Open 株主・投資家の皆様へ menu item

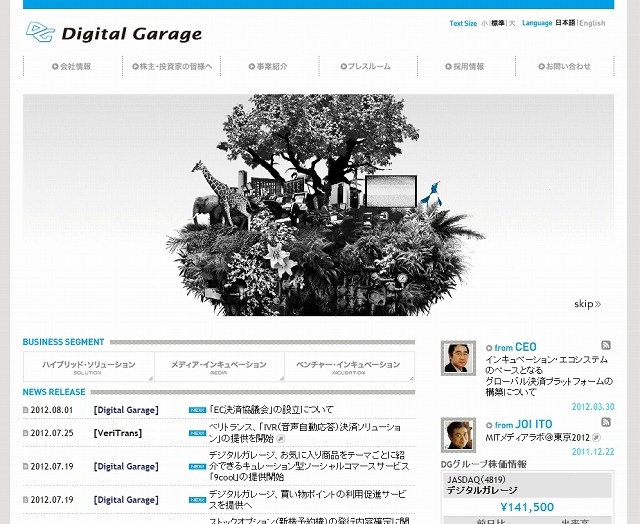coord(172,66)
